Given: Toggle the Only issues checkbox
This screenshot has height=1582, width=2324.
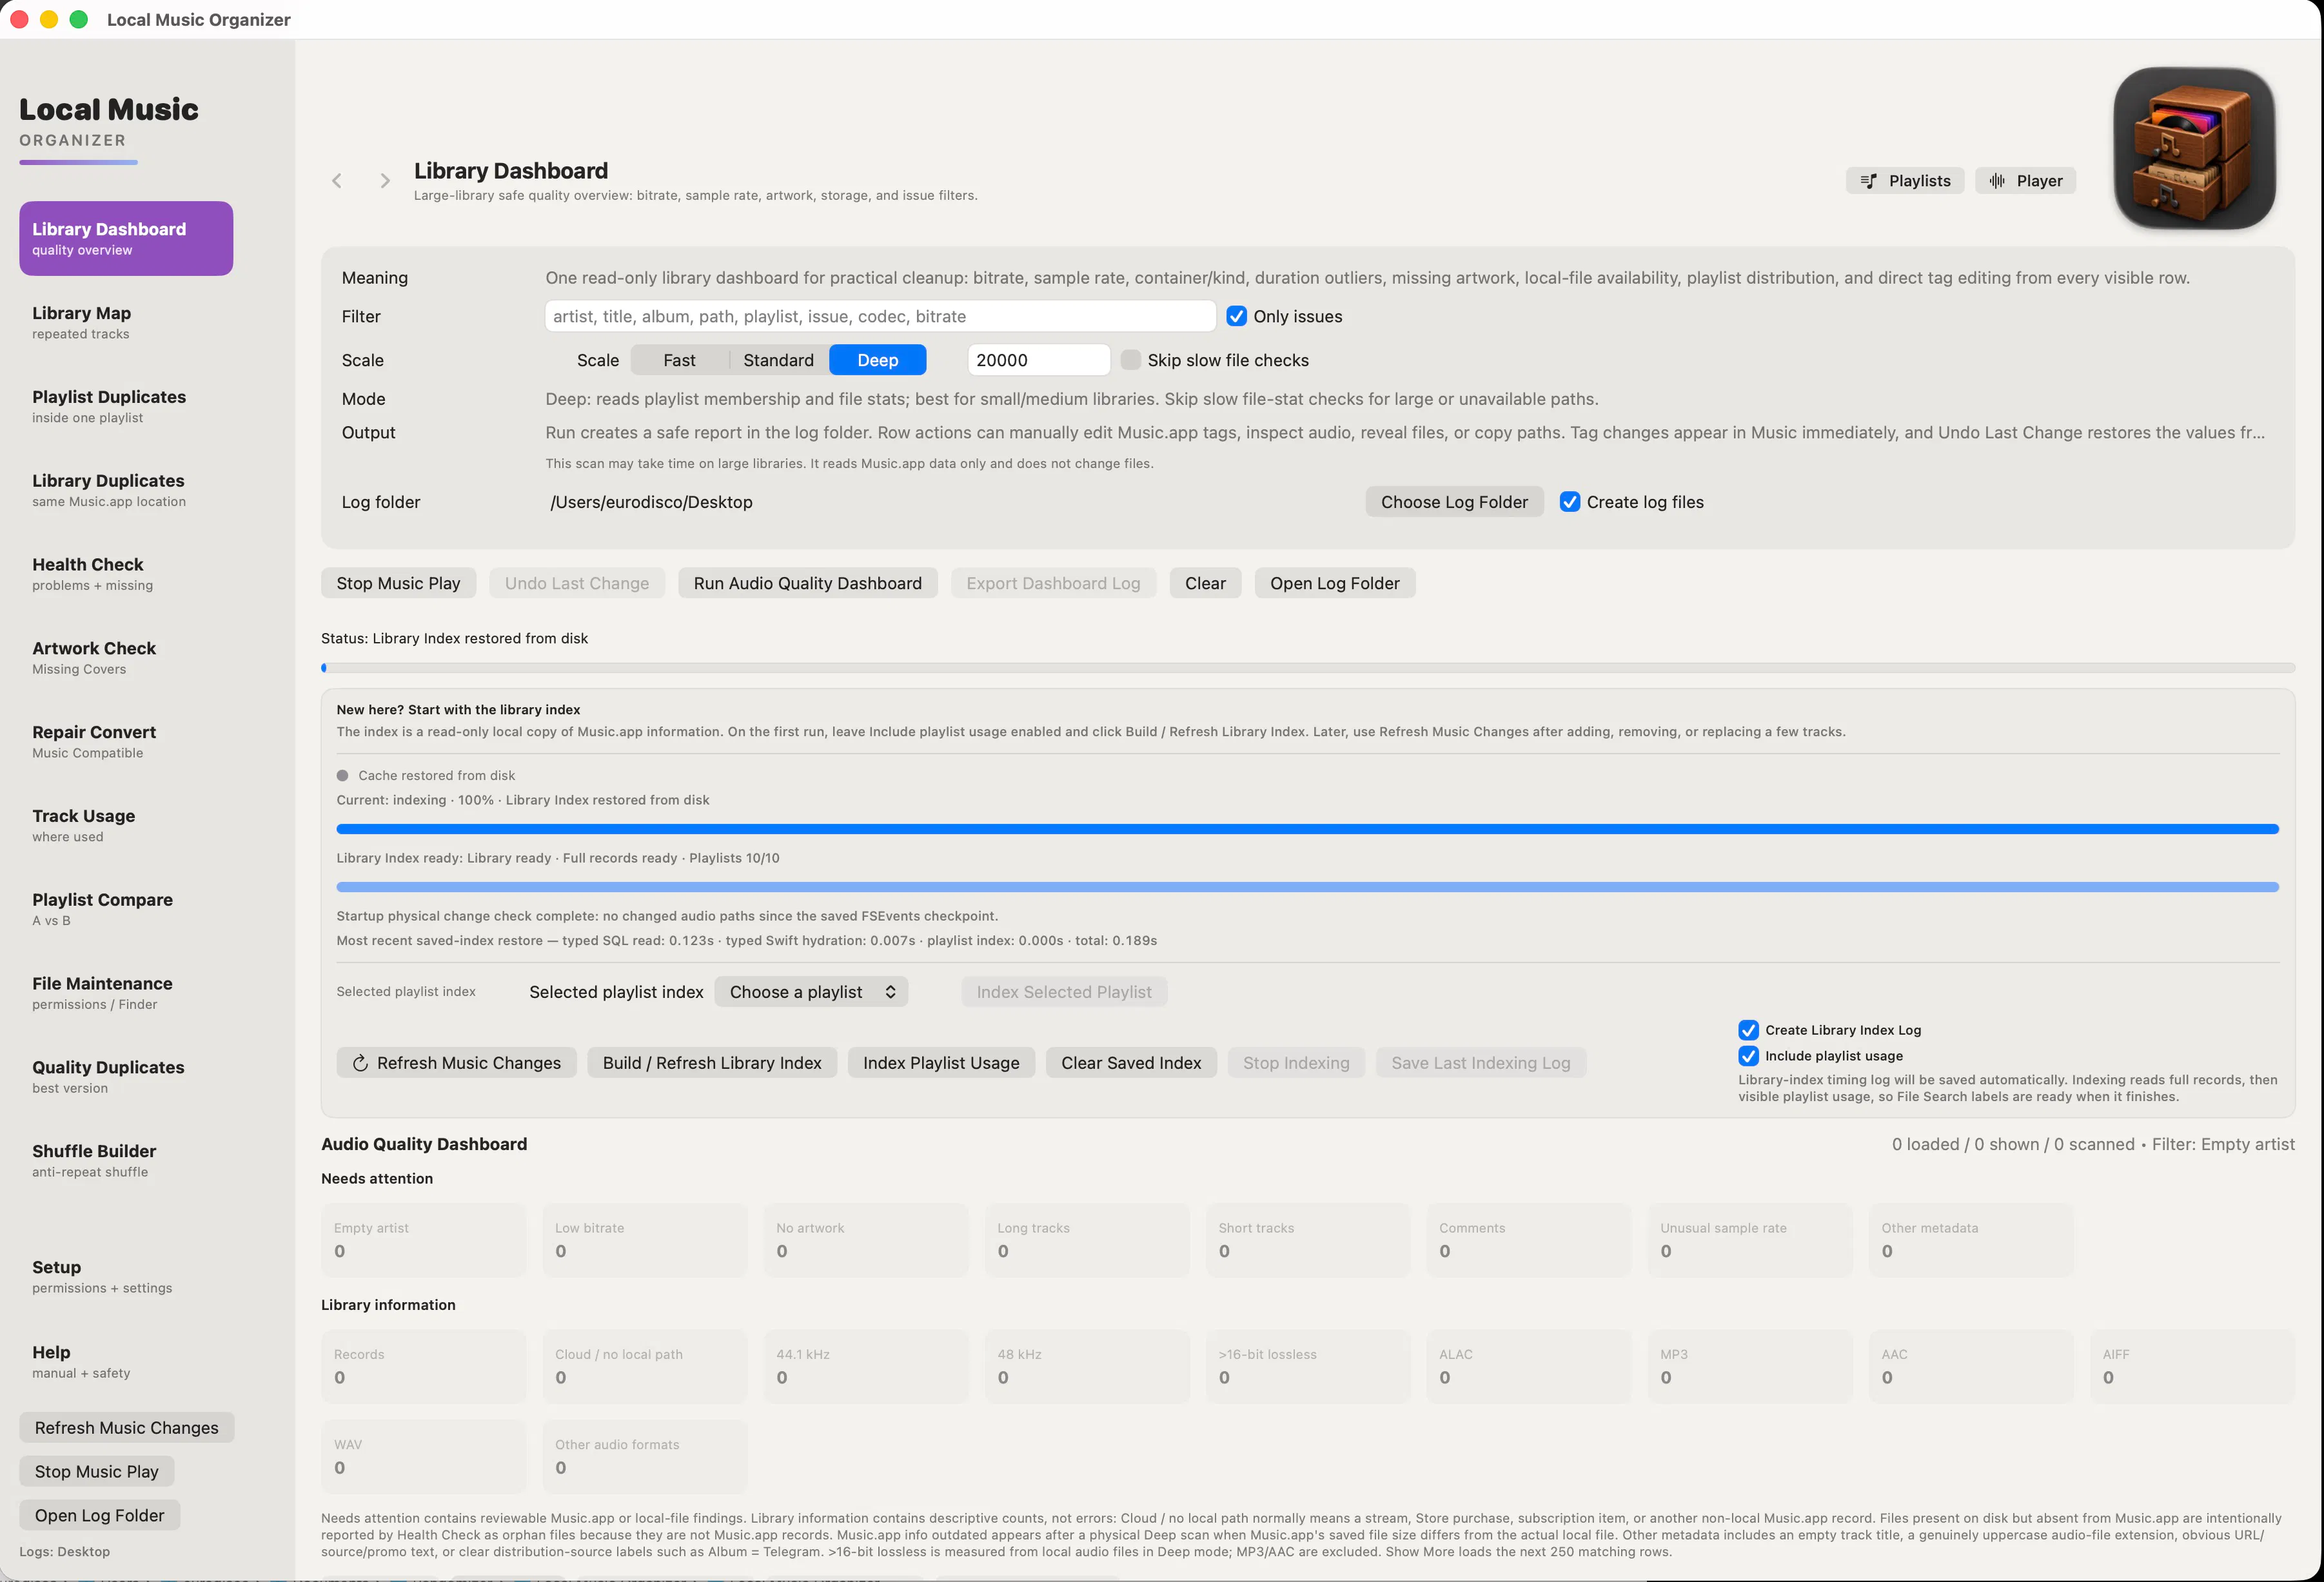Looking at the screenshot, I should tap(1236, 316).
